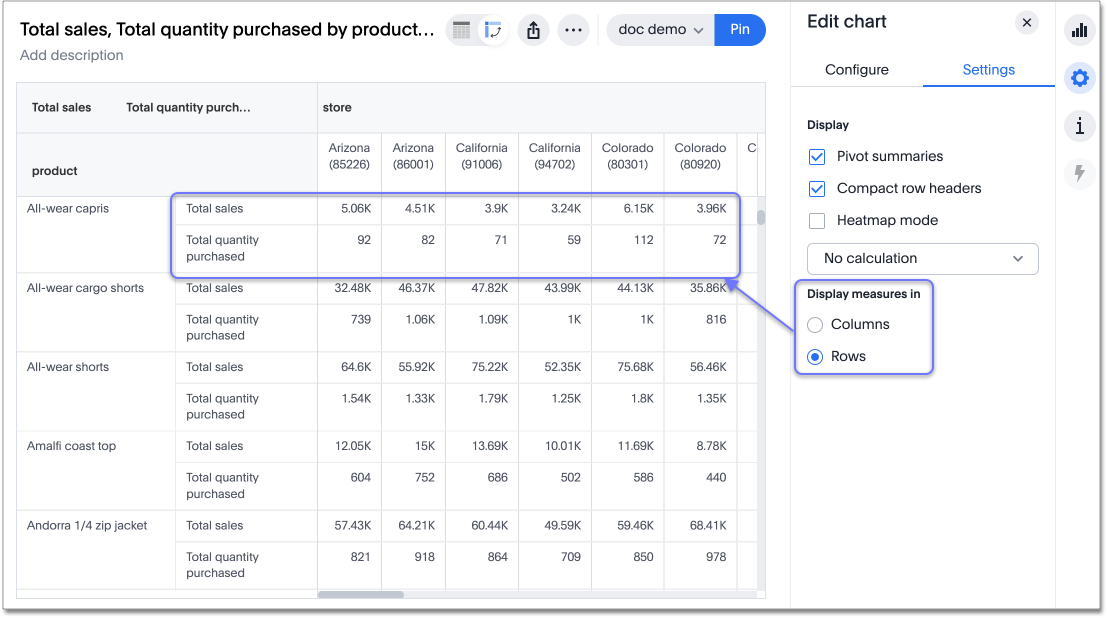Open the info icon in sidebar
This screenshot has width=1107, height=618.
coord(1079,126)
